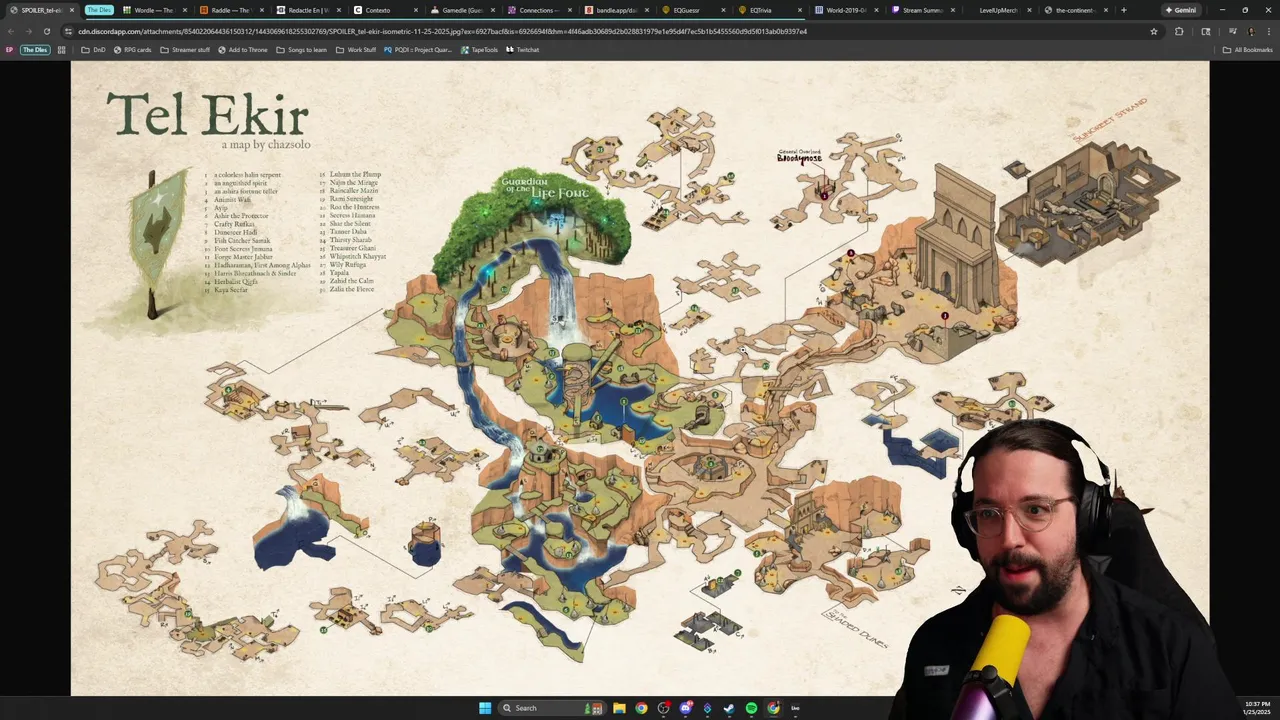
Task: Go forward one page
Action: [x=28, y=31]
